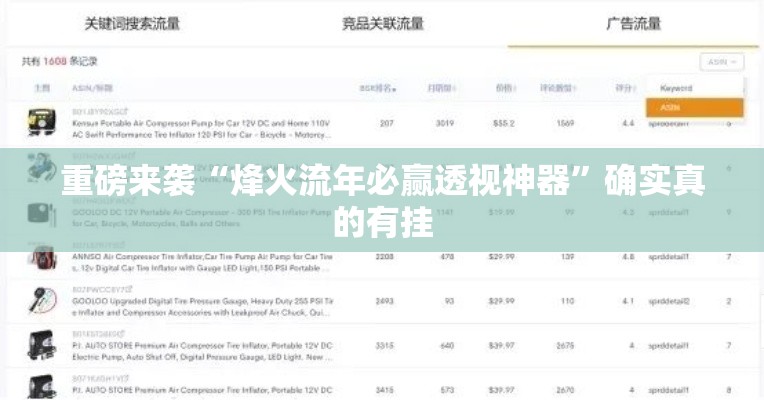The width and height of the screenshot is (764, 400).
Task: Switch to the 竞品关联流量 tab
Action: coord(382,23)
